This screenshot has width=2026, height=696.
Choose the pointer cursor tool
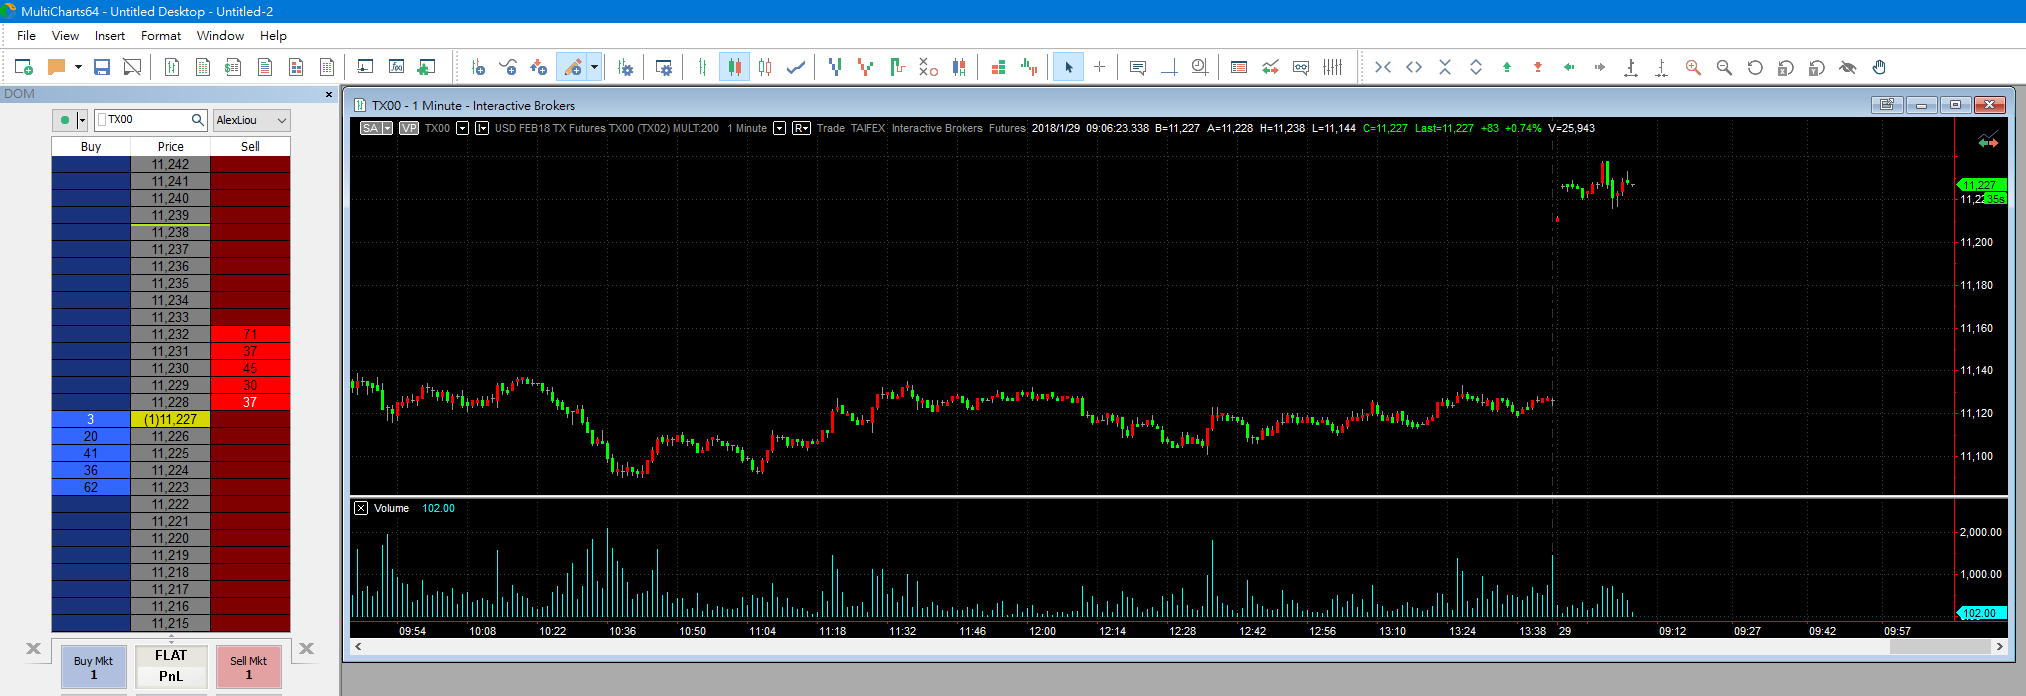pos(1068,67)
